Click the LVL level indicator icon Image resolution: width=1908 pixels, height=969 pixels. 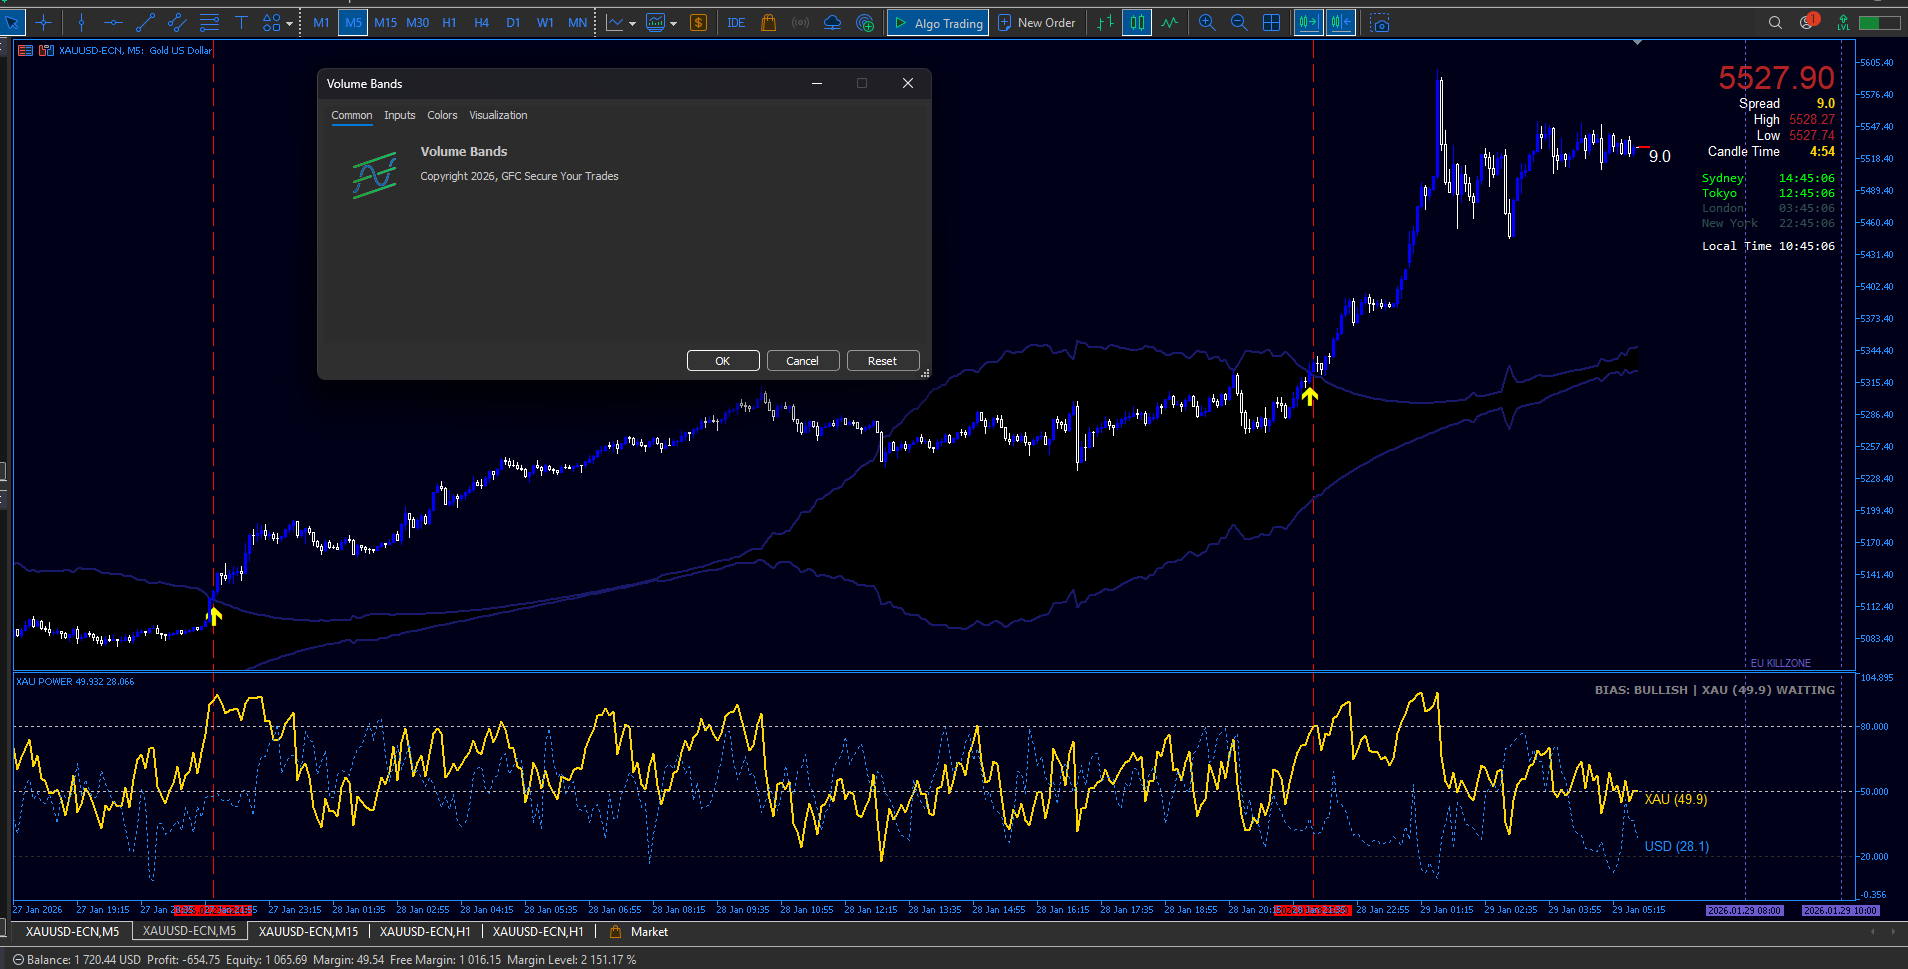click(x=1843, y=22)
